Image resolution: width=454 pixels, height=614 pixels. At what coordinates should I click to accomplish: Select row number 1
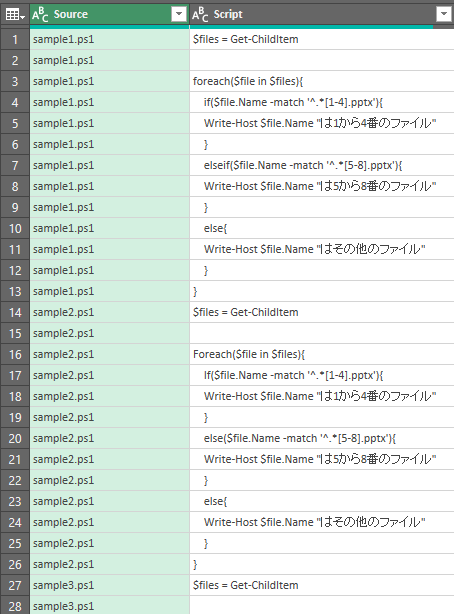pos(15,39)
